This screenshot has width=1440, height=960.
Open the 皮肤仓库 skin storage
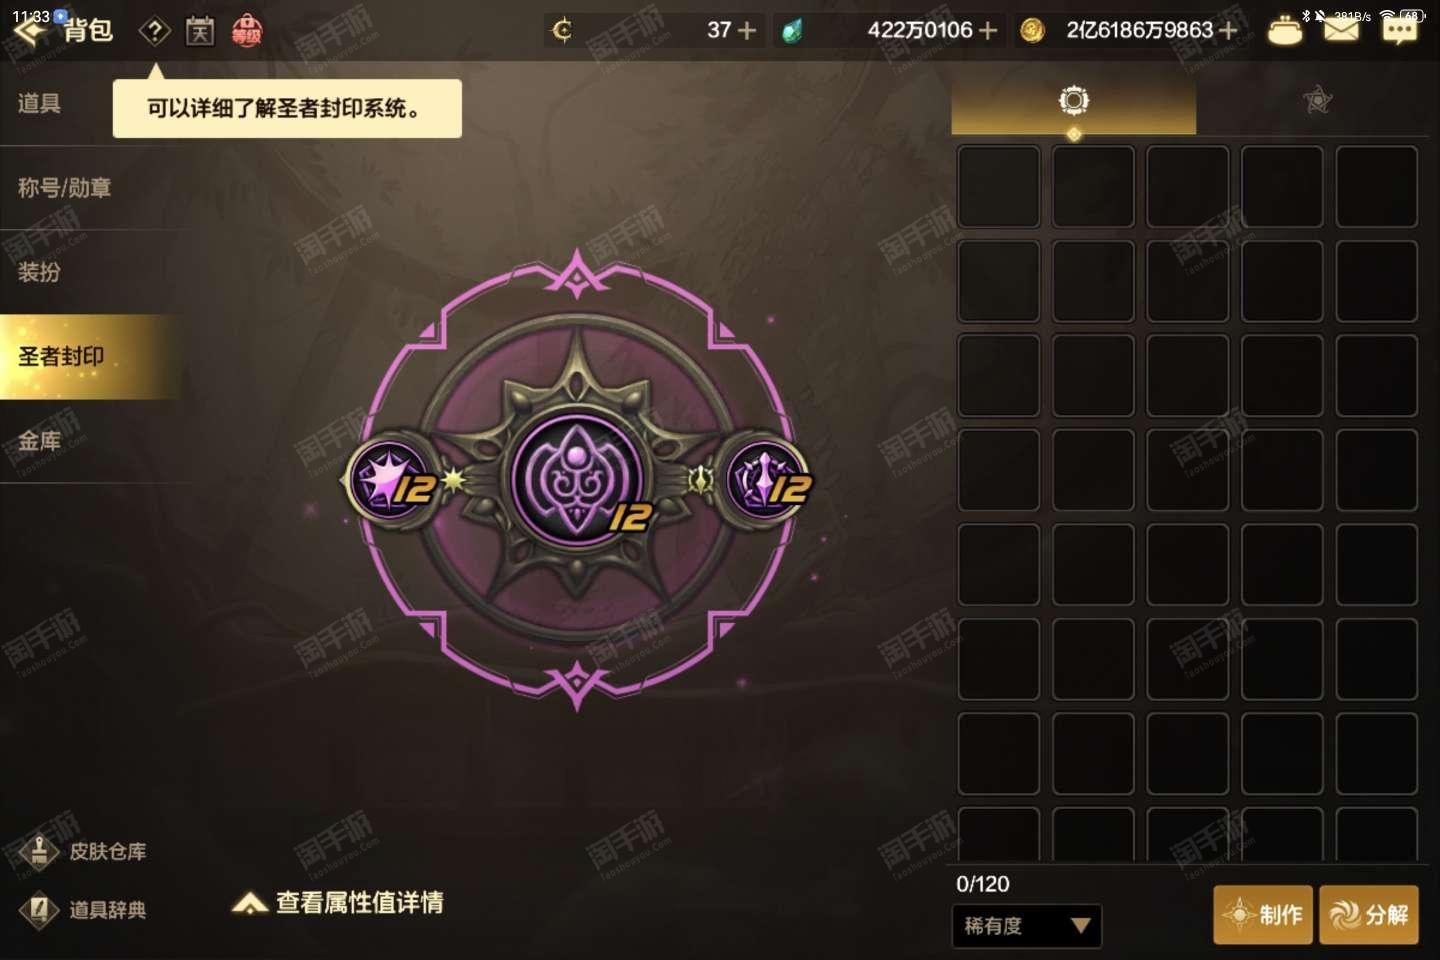84,851
